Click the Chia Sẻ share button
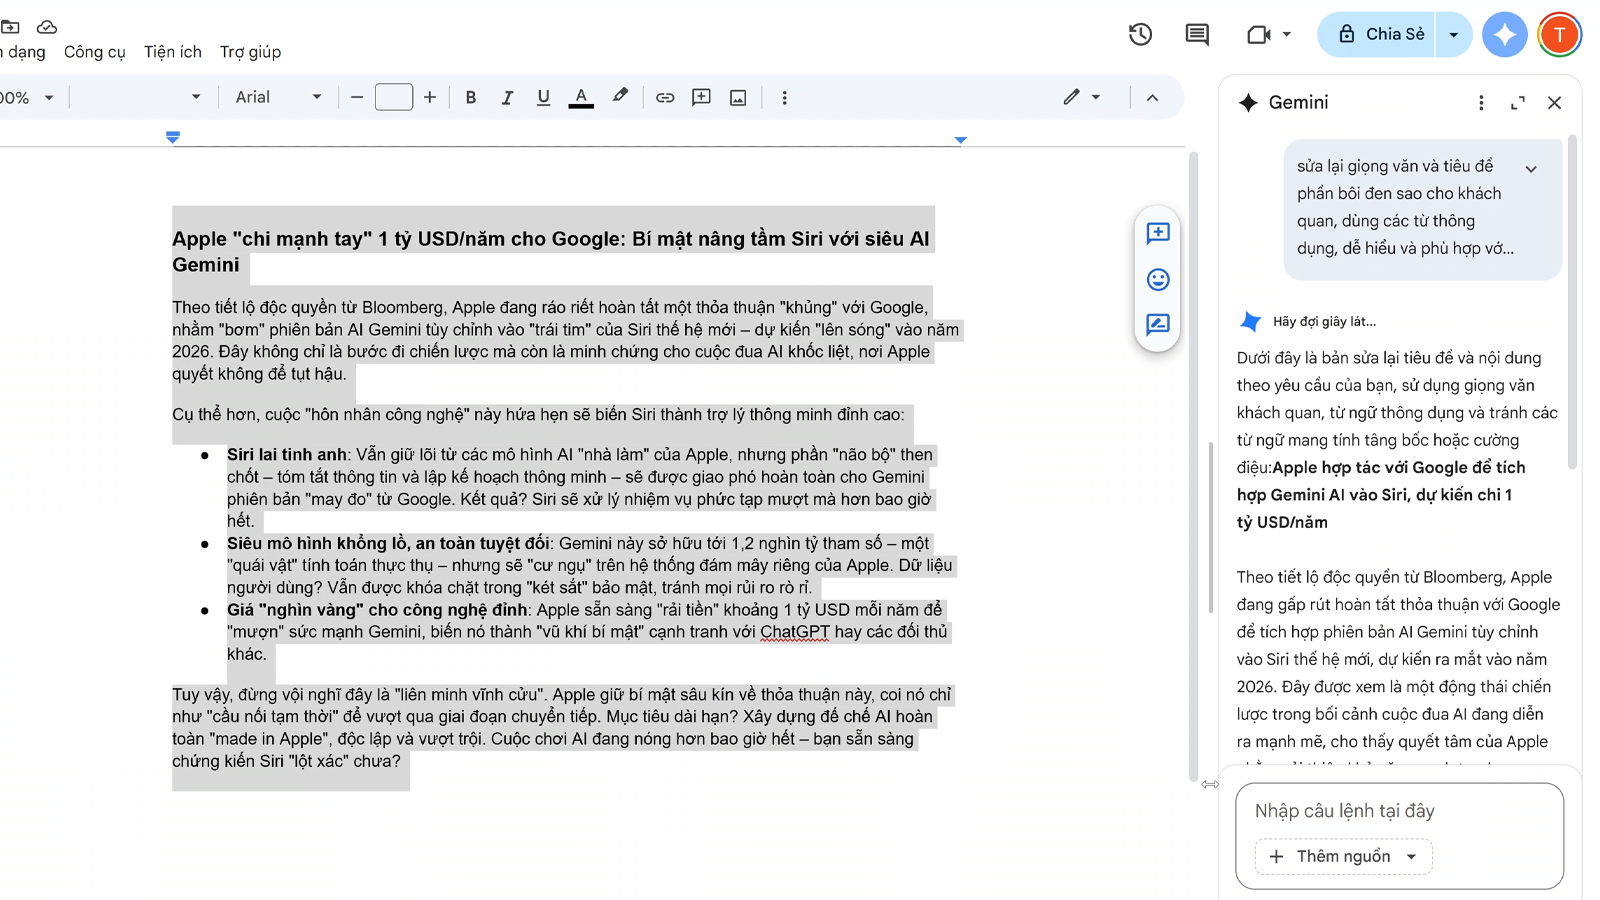 coord(1380,34)
